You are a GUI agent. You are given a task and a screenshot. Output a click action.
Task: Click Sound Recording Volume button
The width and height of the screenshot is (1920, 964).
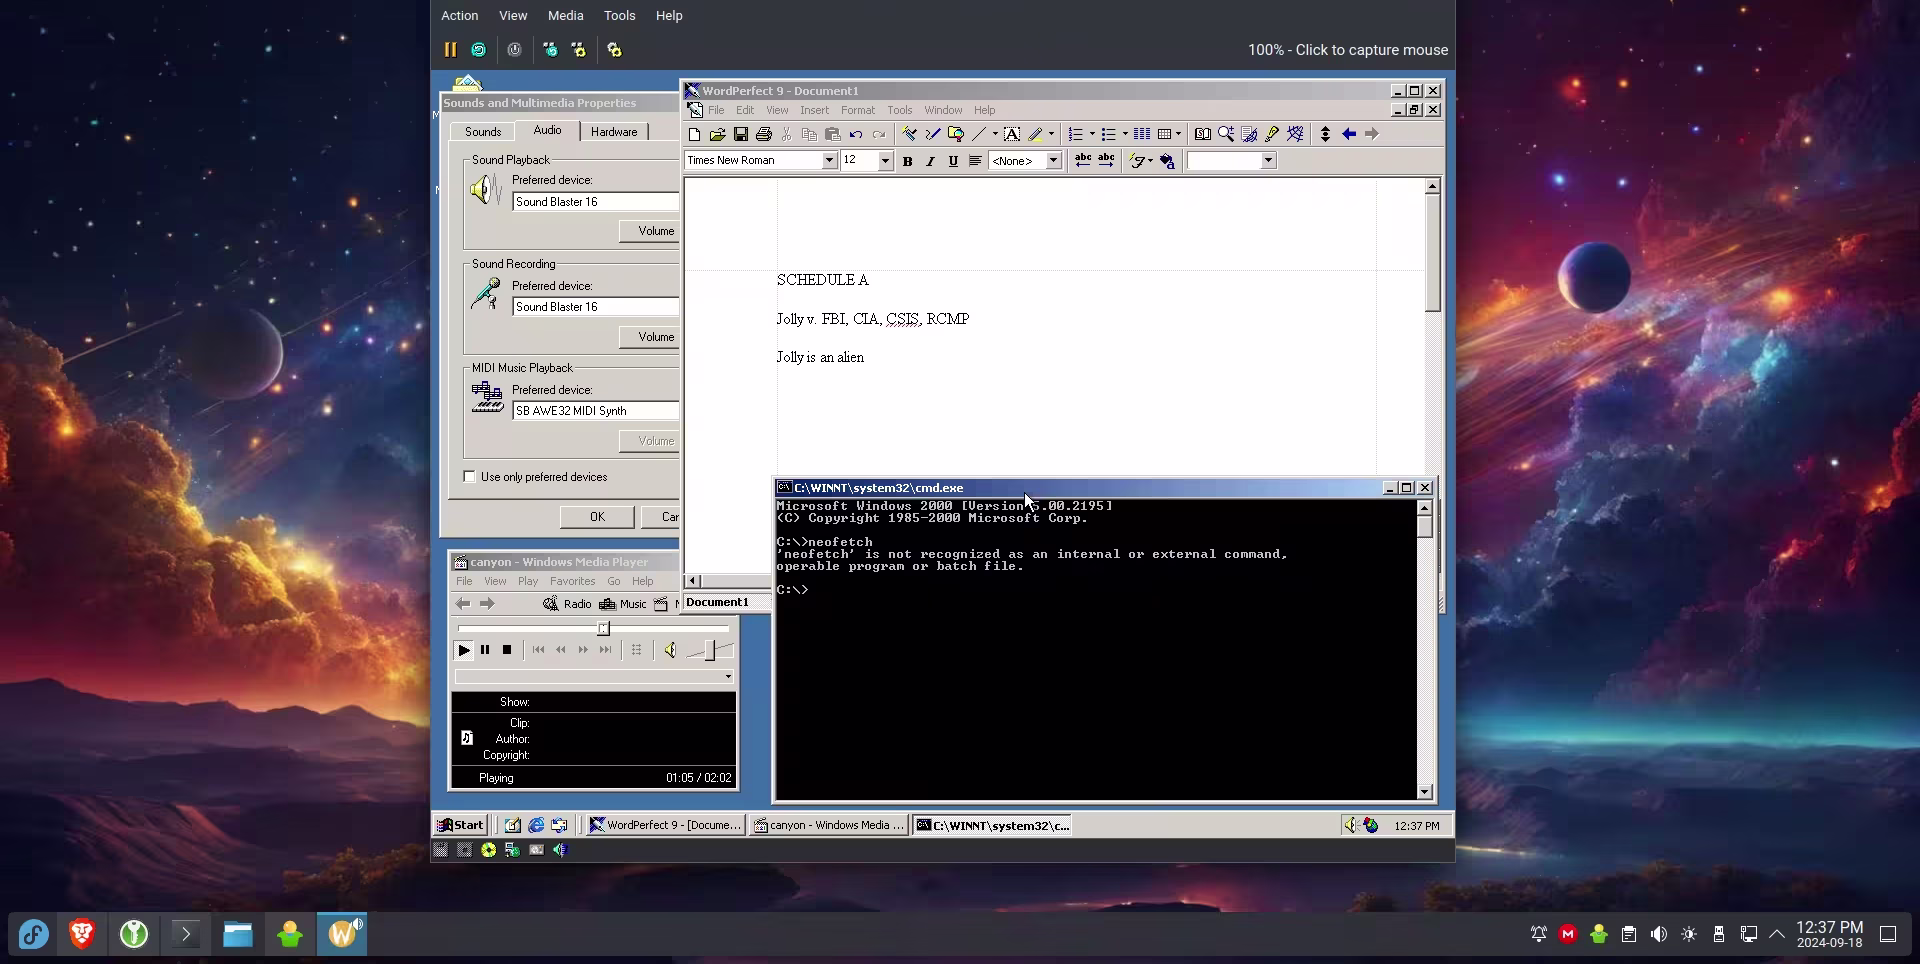(650, 337)
